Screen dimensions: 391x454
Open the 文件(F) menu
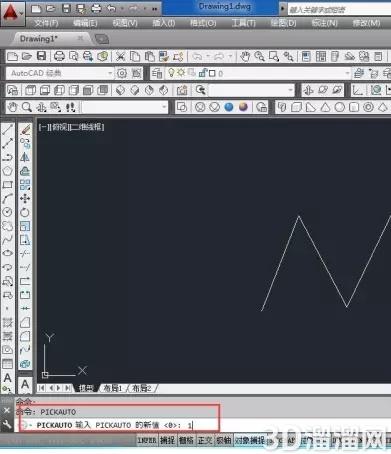[x=46, y=23]
